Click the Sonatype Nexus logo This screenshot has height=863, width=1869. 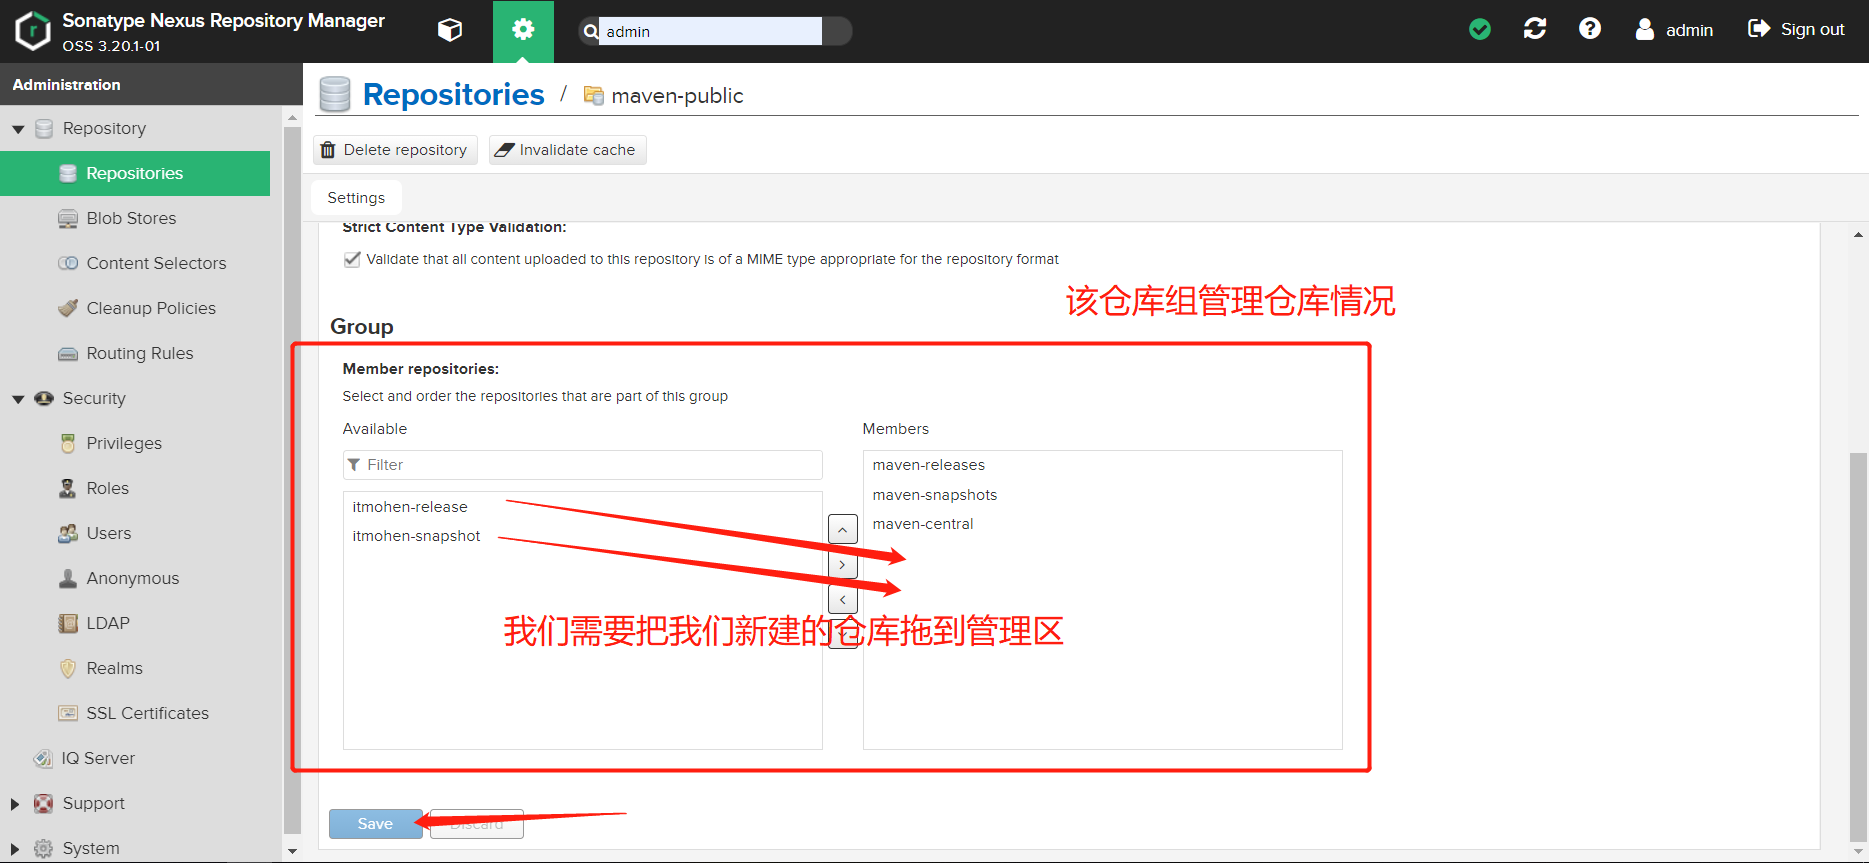[33, 31]
